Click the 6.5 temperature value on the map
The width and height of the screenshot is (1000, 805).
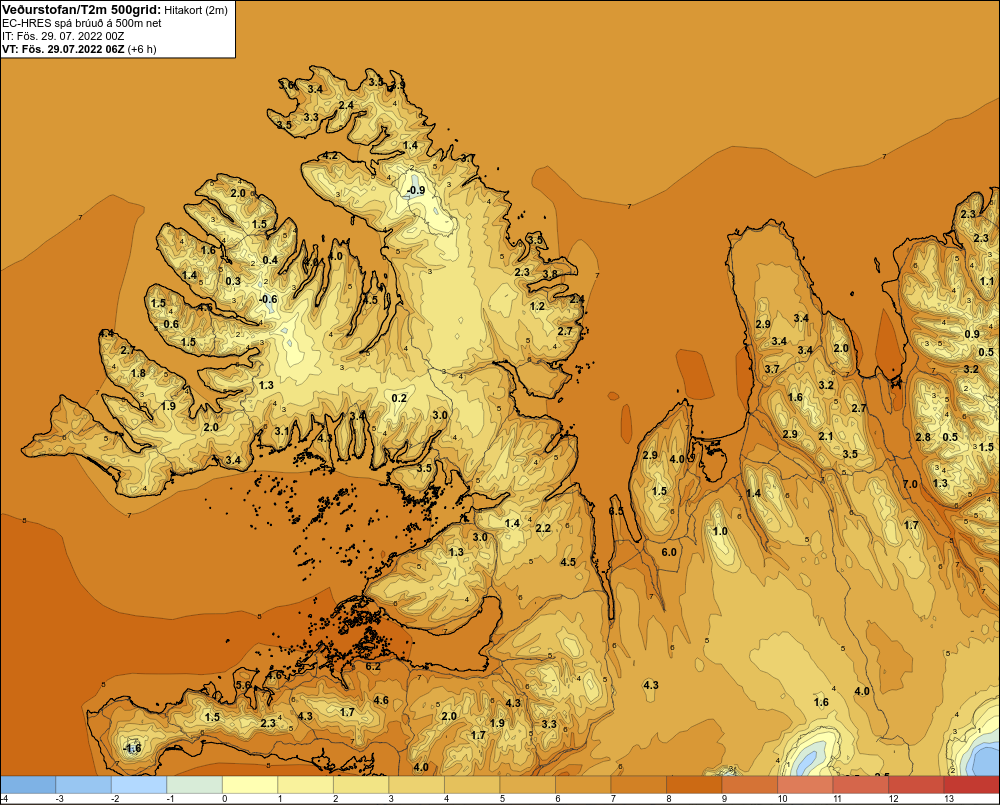pos(616,512)
